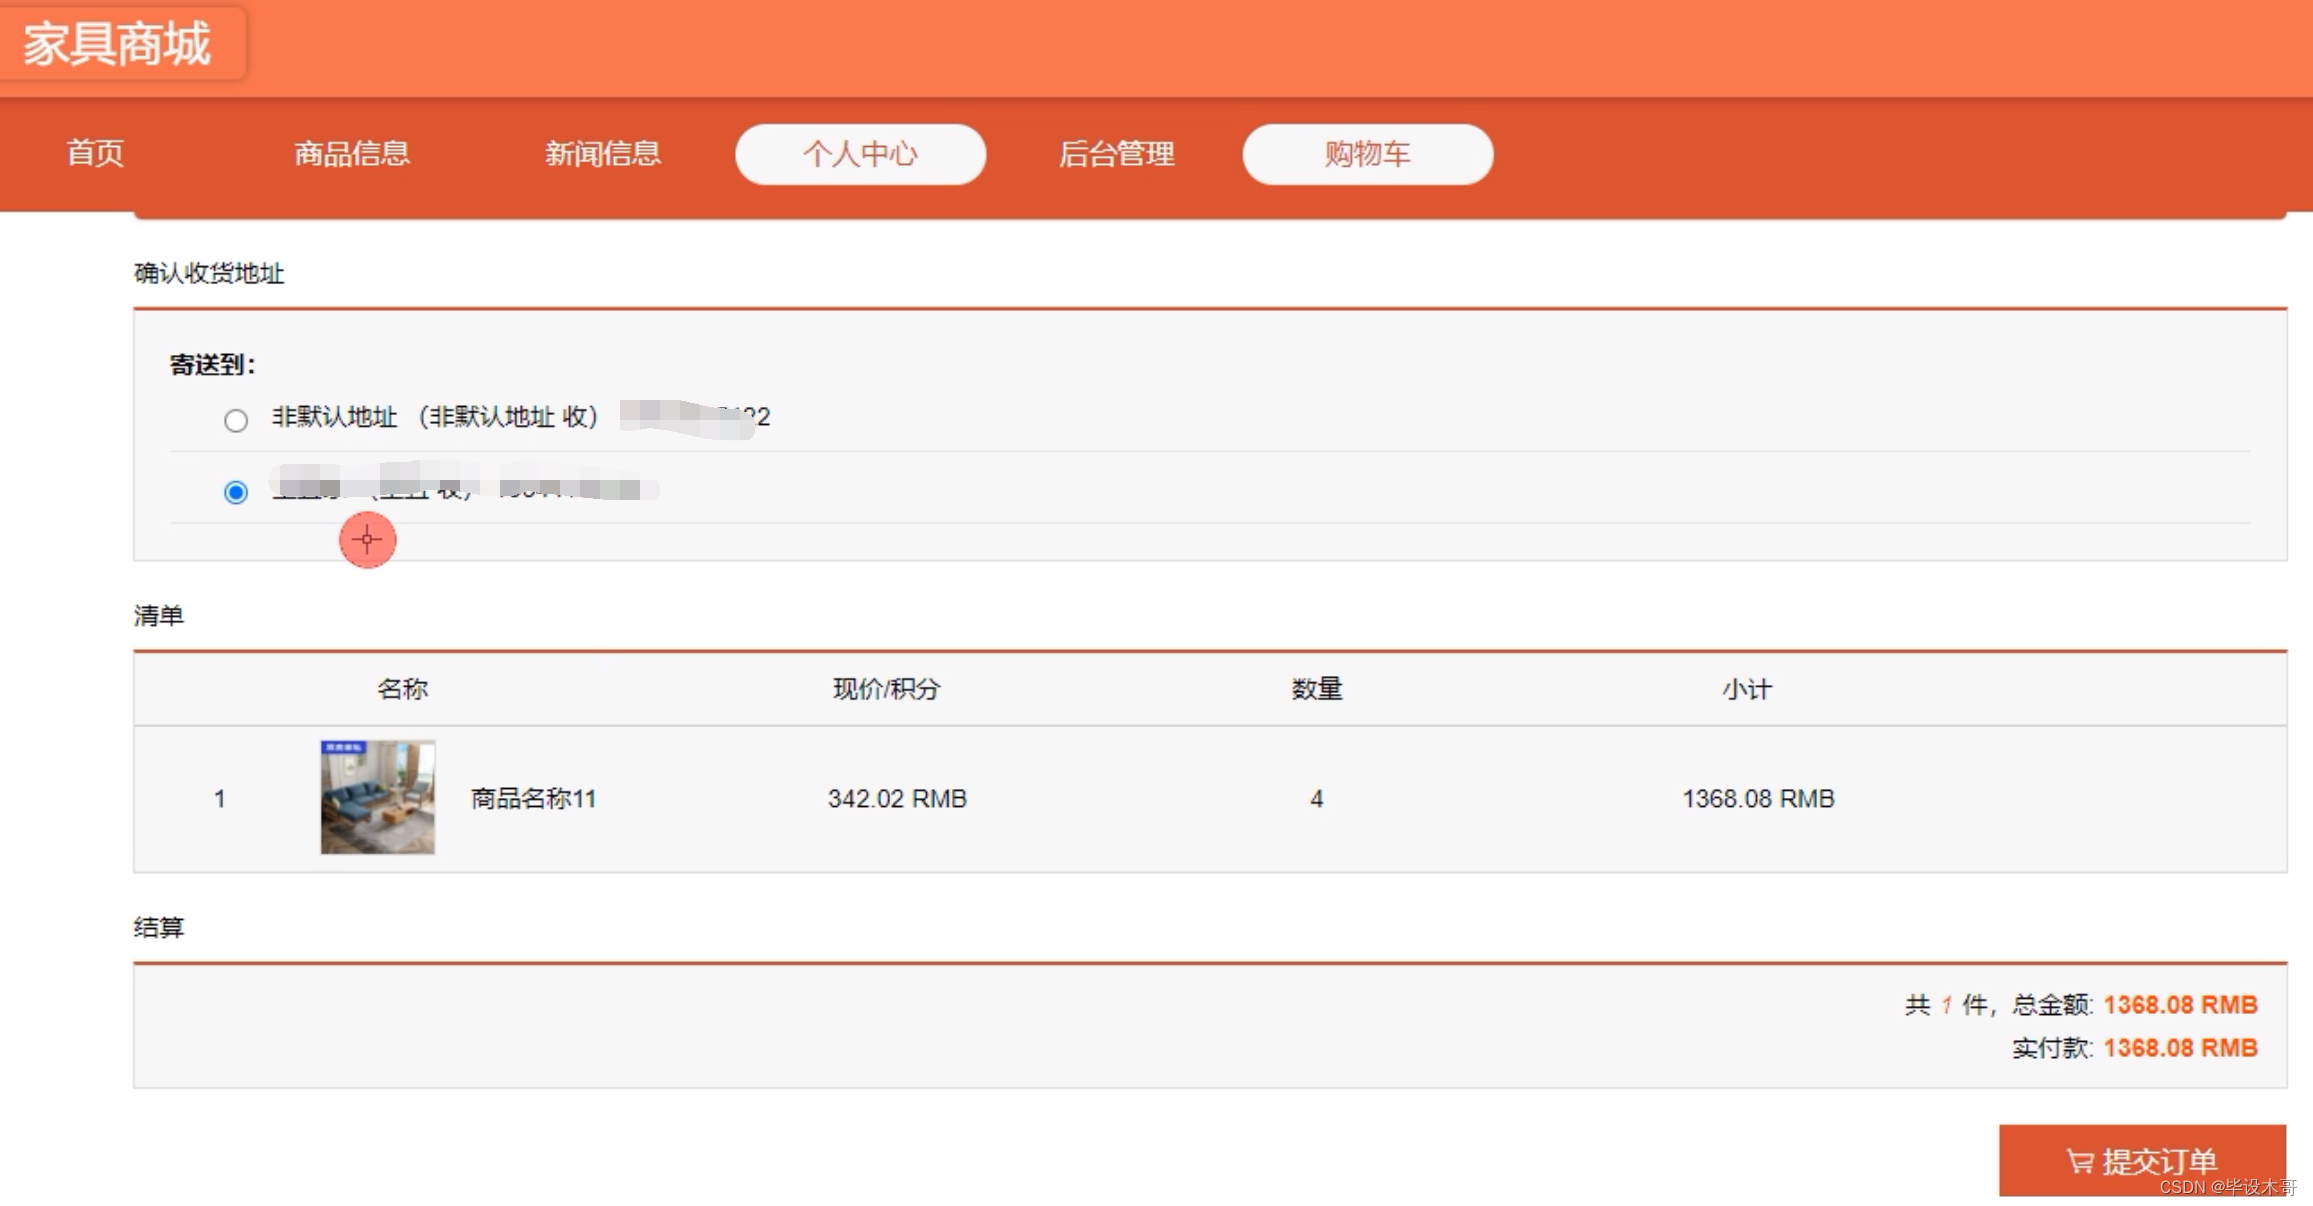Click the 家具商城 site logo
This screenshot has height=1206, width=2313.
pos(118,44)
